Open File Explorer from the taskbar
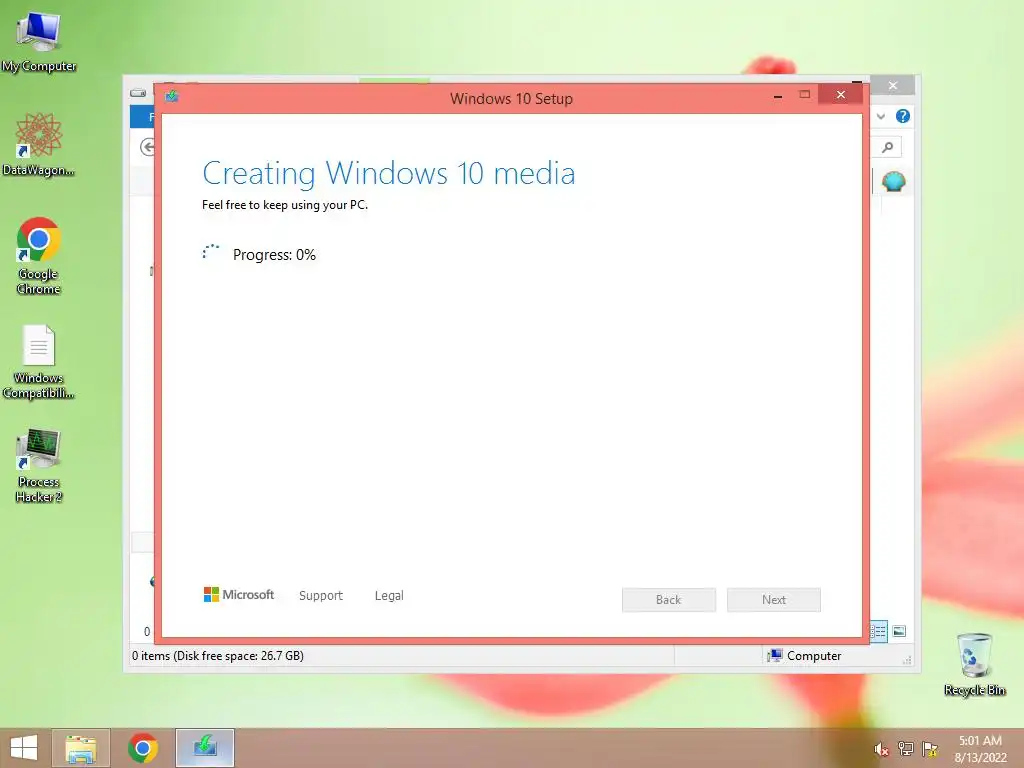The width and height of the screenshot is (1024, 768). point(81,748)
